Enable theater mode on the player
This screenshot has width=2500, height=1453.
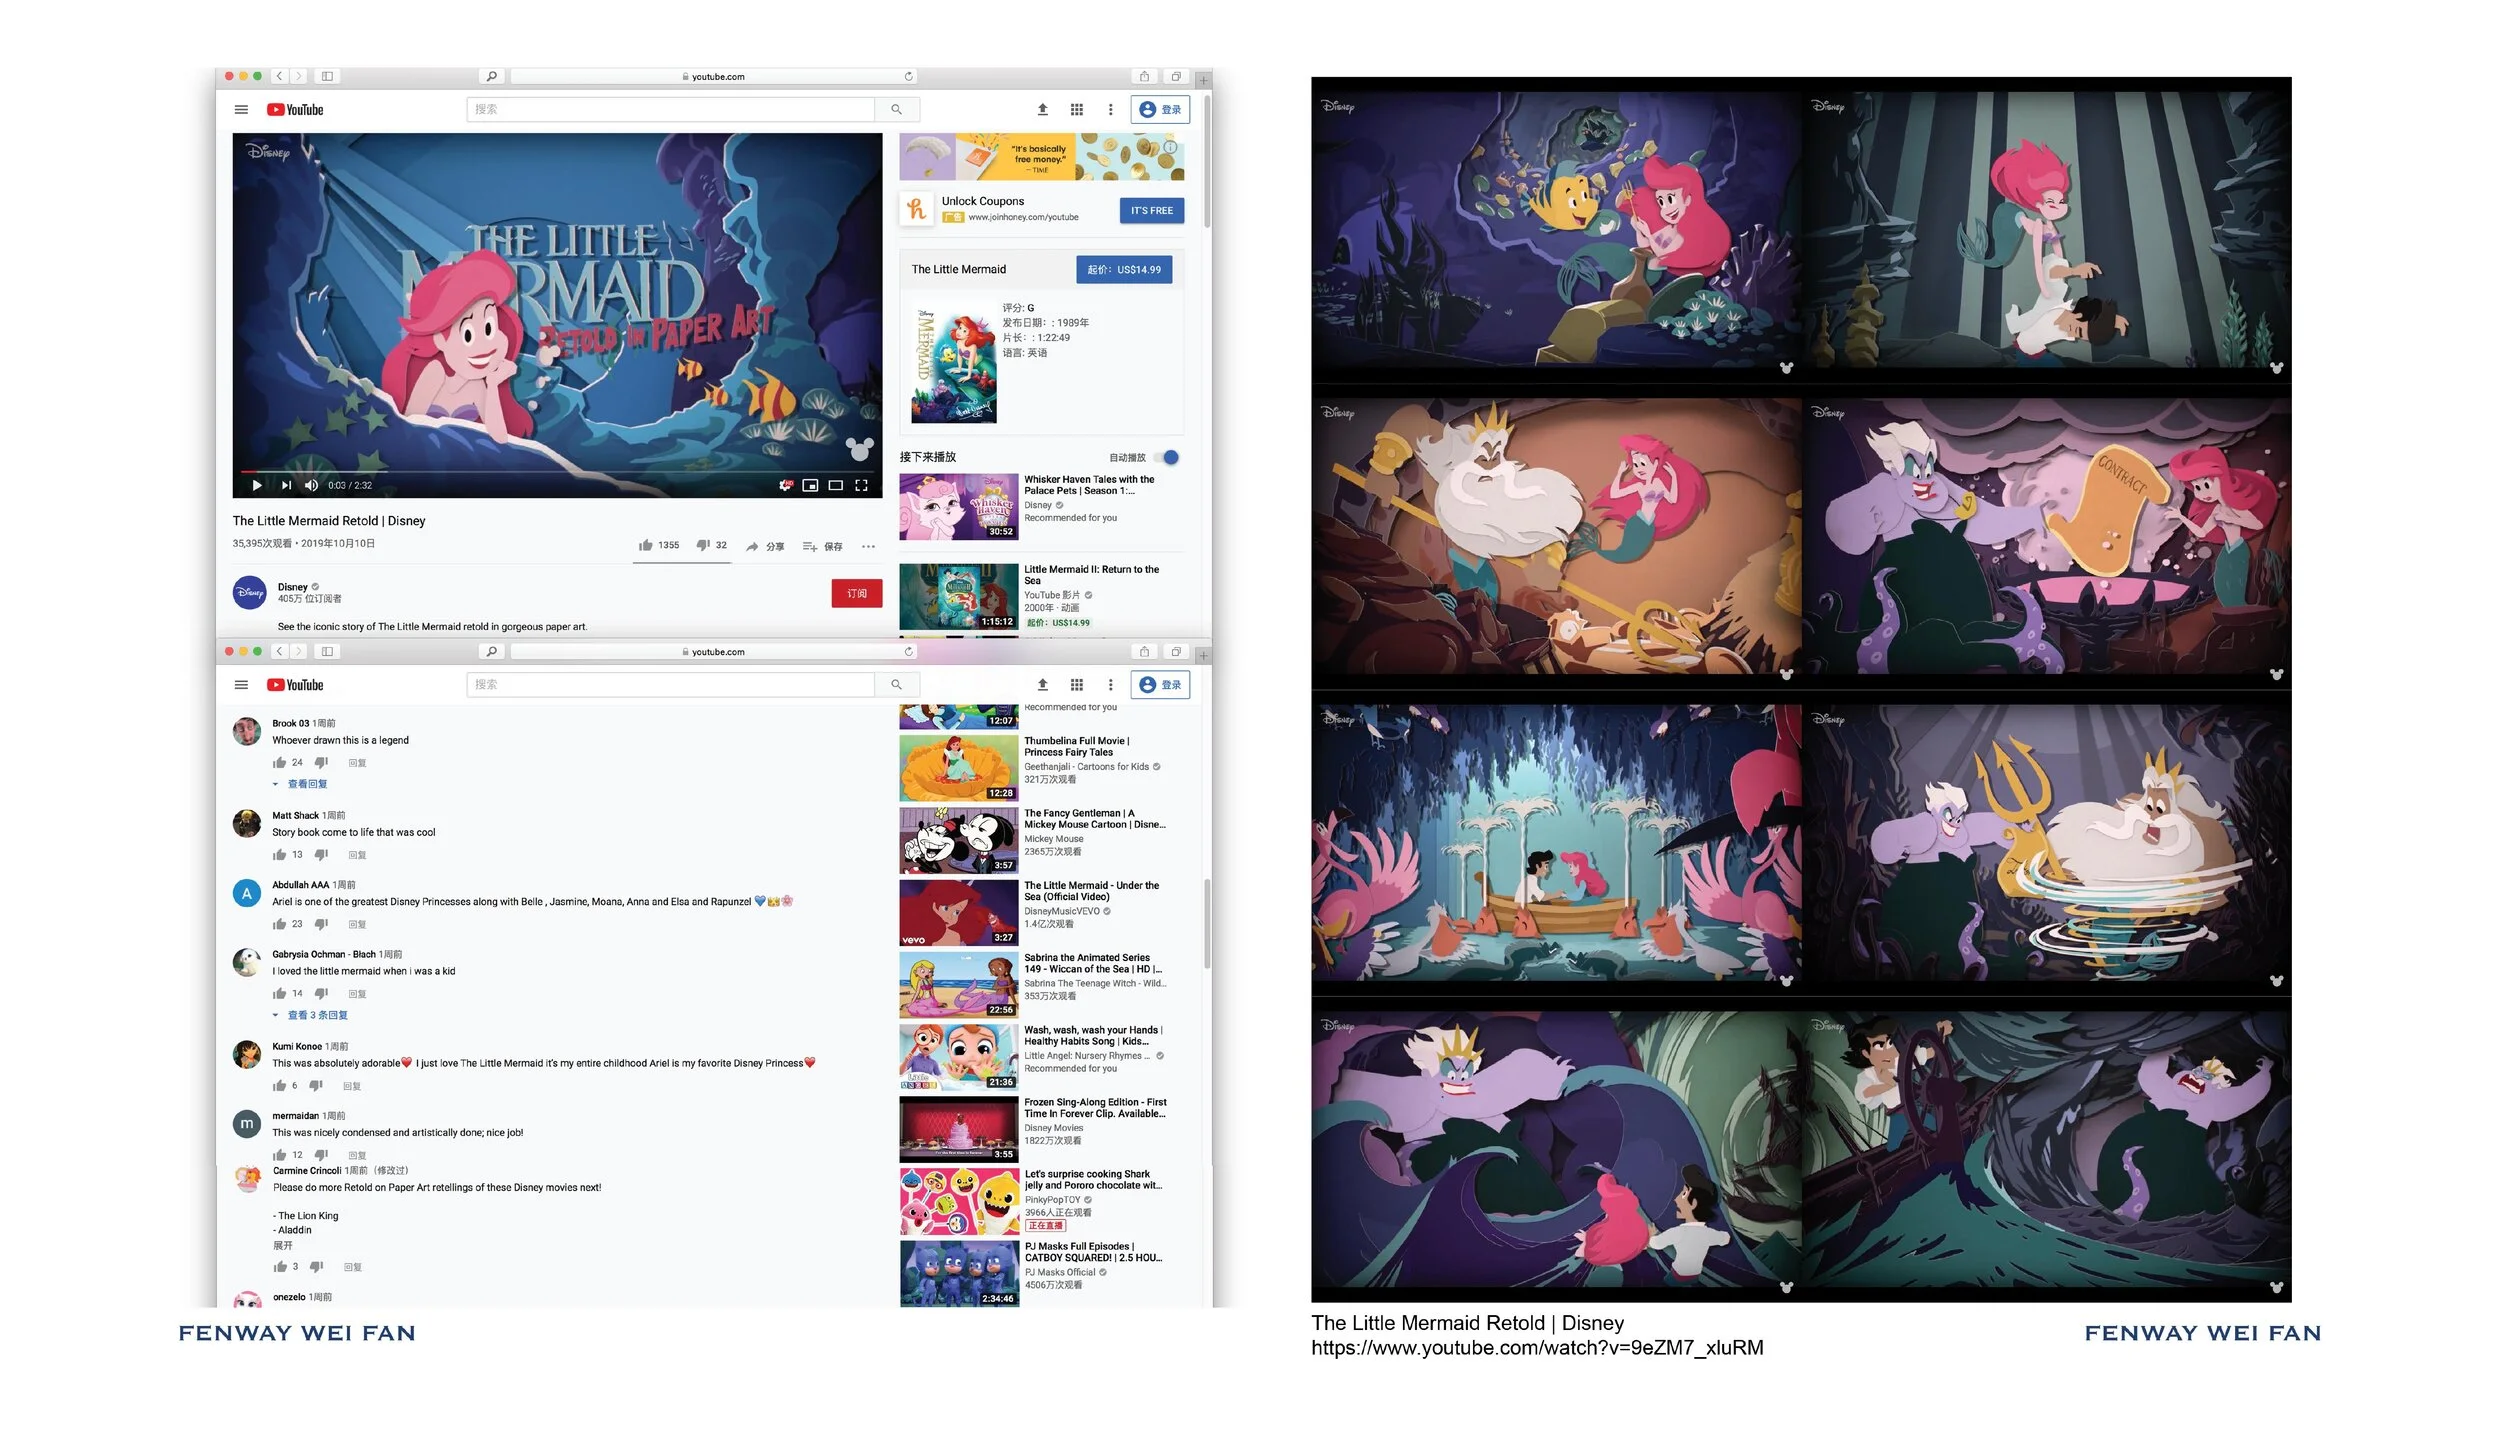click(x=835, y=485)
